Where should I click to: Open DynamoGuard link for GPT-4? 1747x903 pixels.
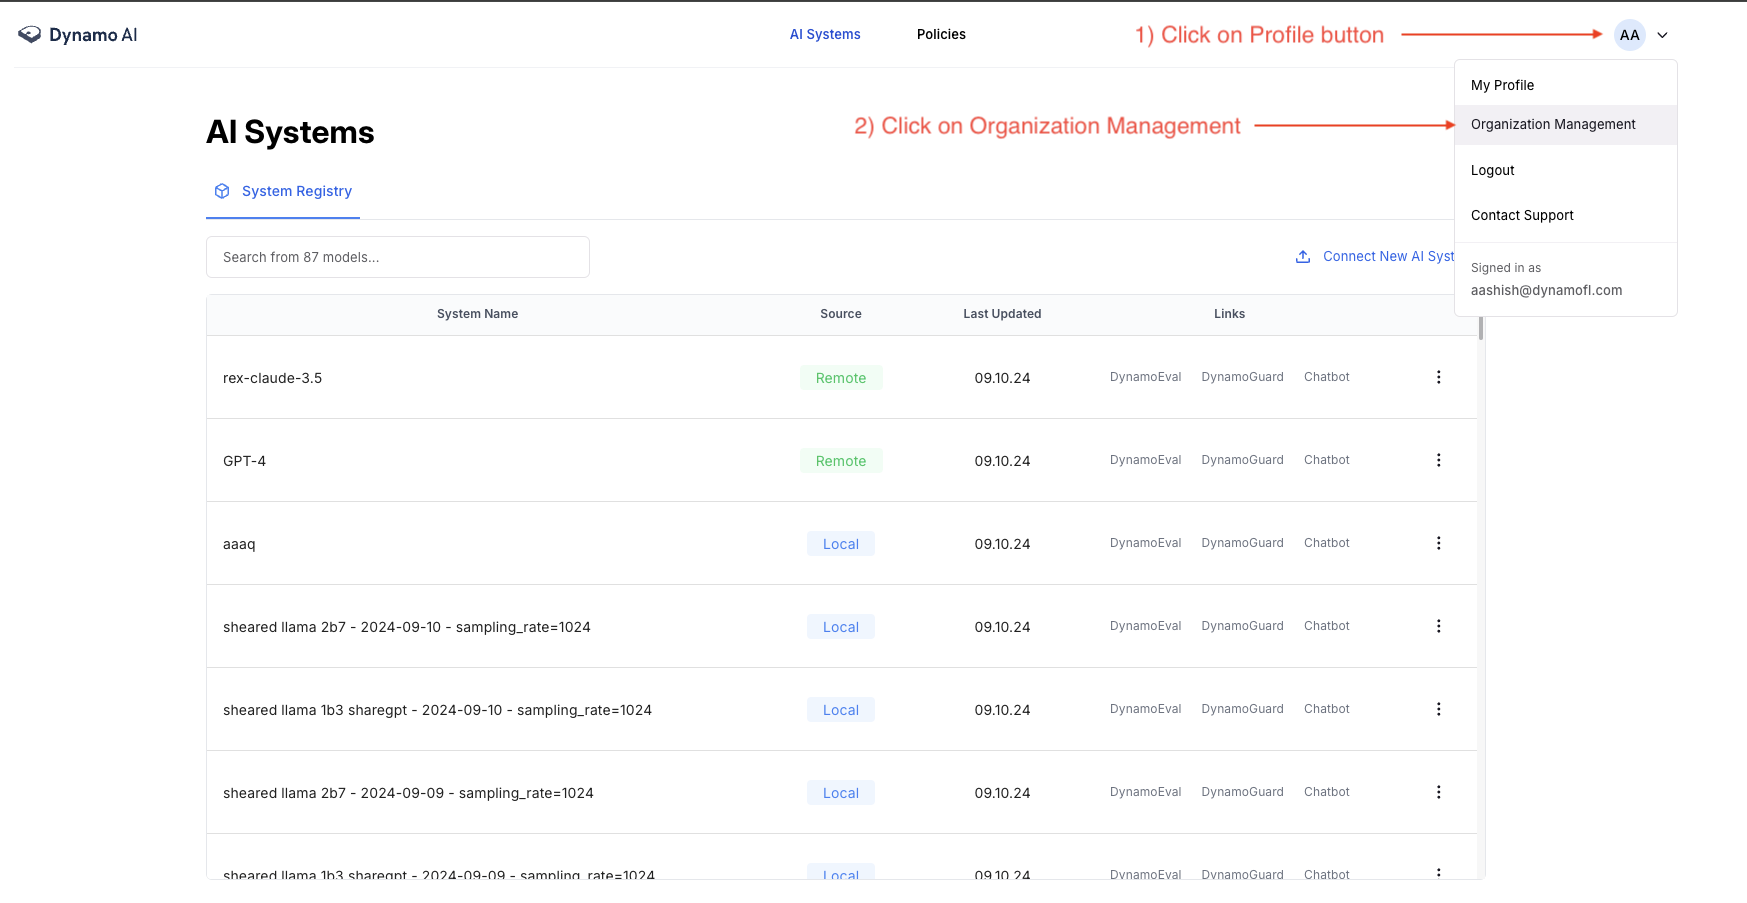(x=1242, y=460)
